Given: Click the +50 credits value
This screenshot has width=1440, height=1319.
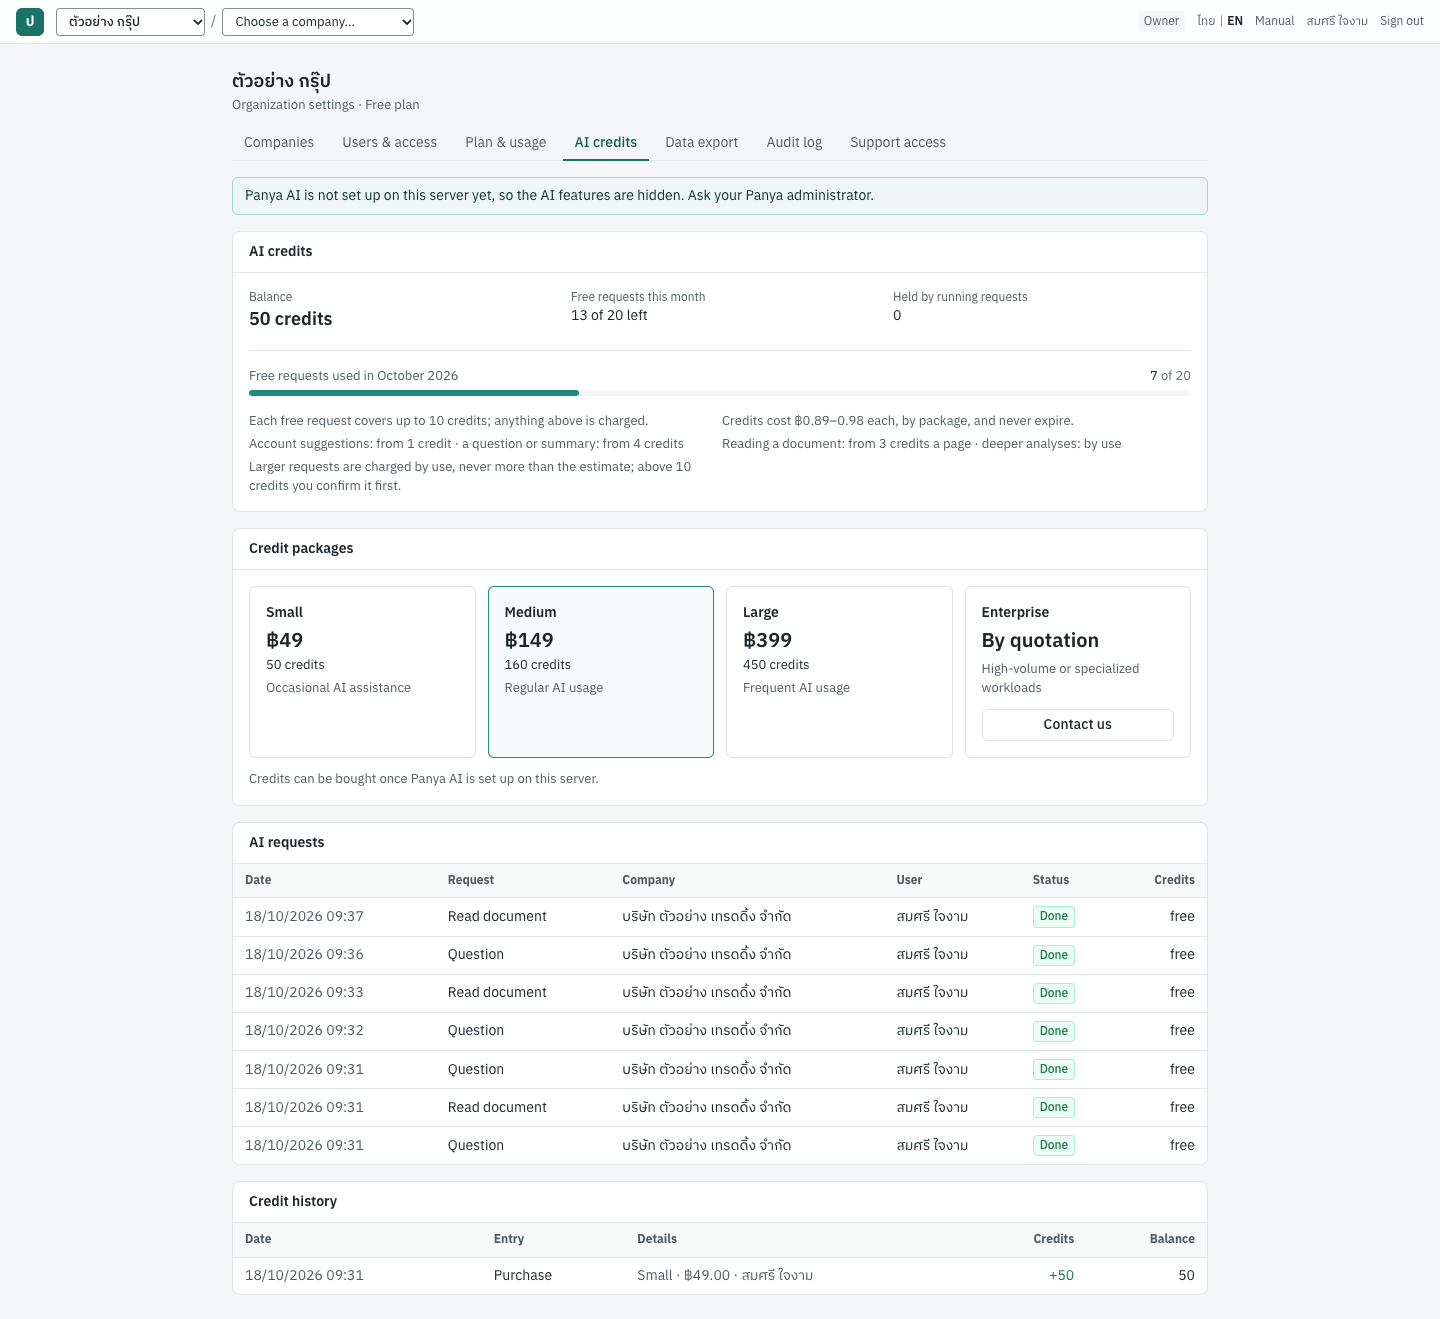Looking at the screenshot, I should pyautogui.click(x=1061, y=1276).
